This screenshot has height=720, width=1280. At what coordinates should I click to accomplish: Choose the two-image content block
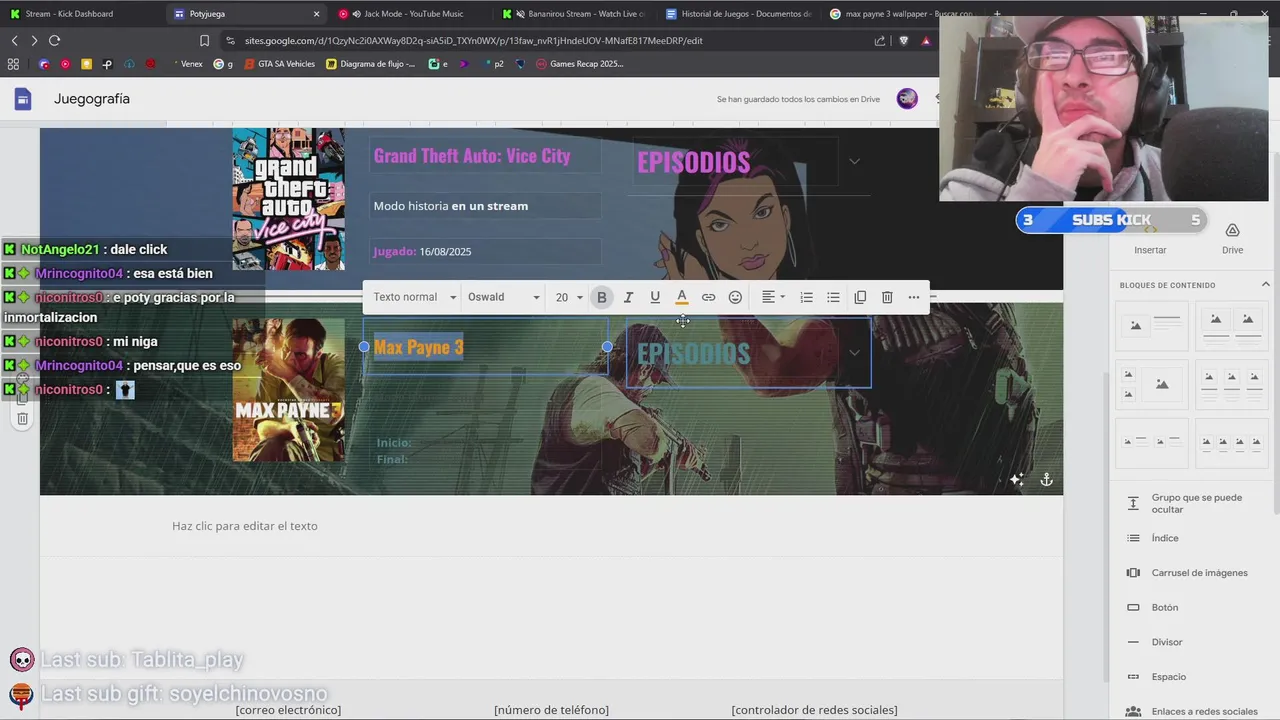(x=1232, y=326)
